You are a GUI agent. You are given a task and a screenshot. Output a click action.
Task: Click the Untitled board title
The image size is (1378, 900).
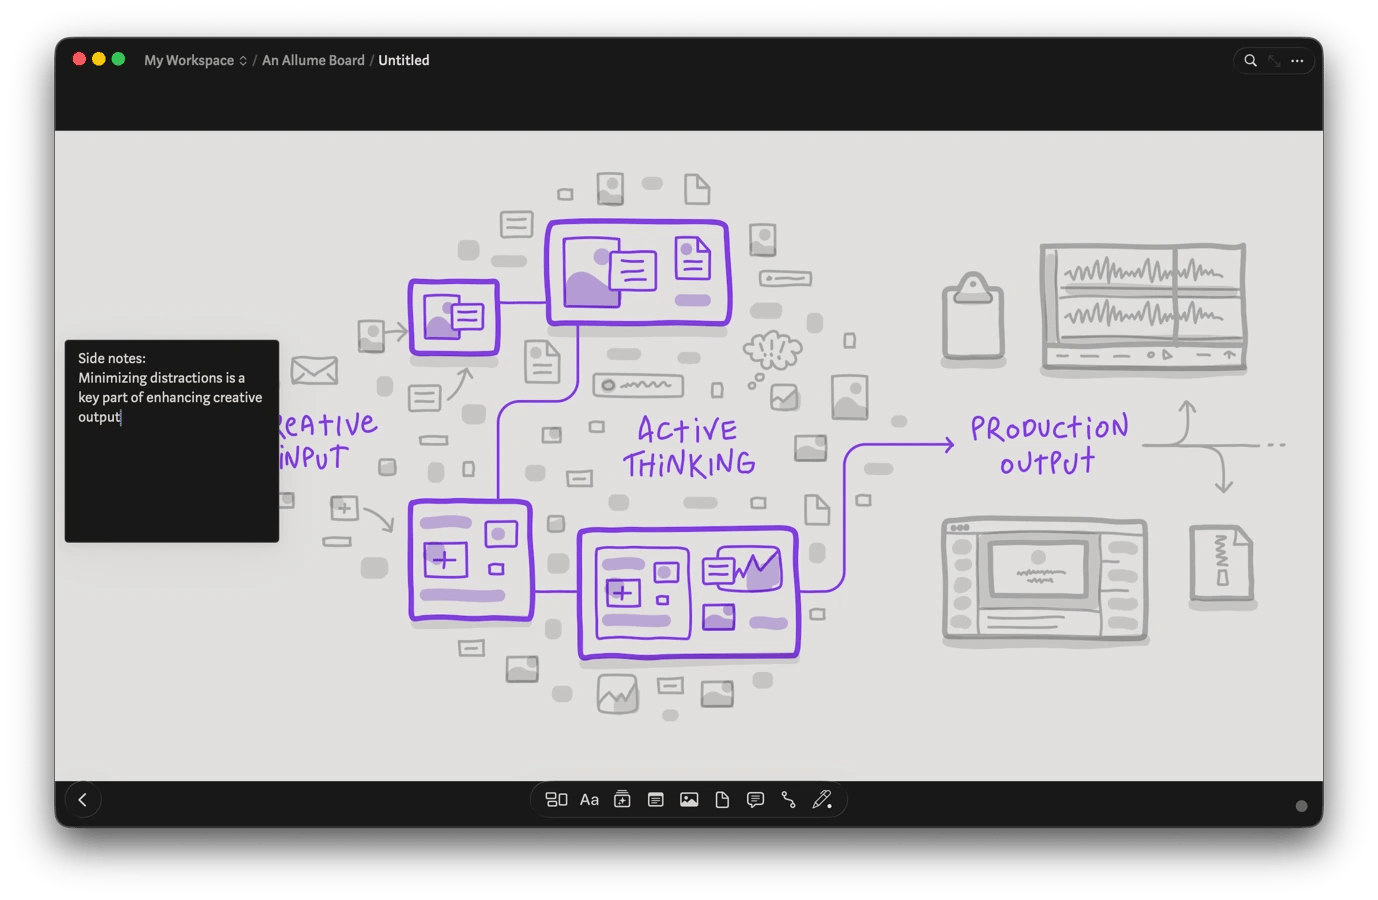point(404,60)
